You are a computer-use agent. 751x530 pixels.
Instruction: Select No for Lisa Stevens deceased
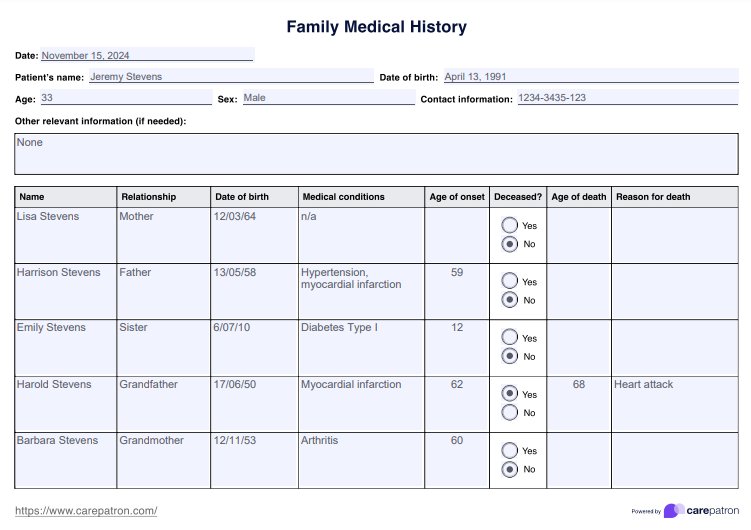[x=510, y=243]
